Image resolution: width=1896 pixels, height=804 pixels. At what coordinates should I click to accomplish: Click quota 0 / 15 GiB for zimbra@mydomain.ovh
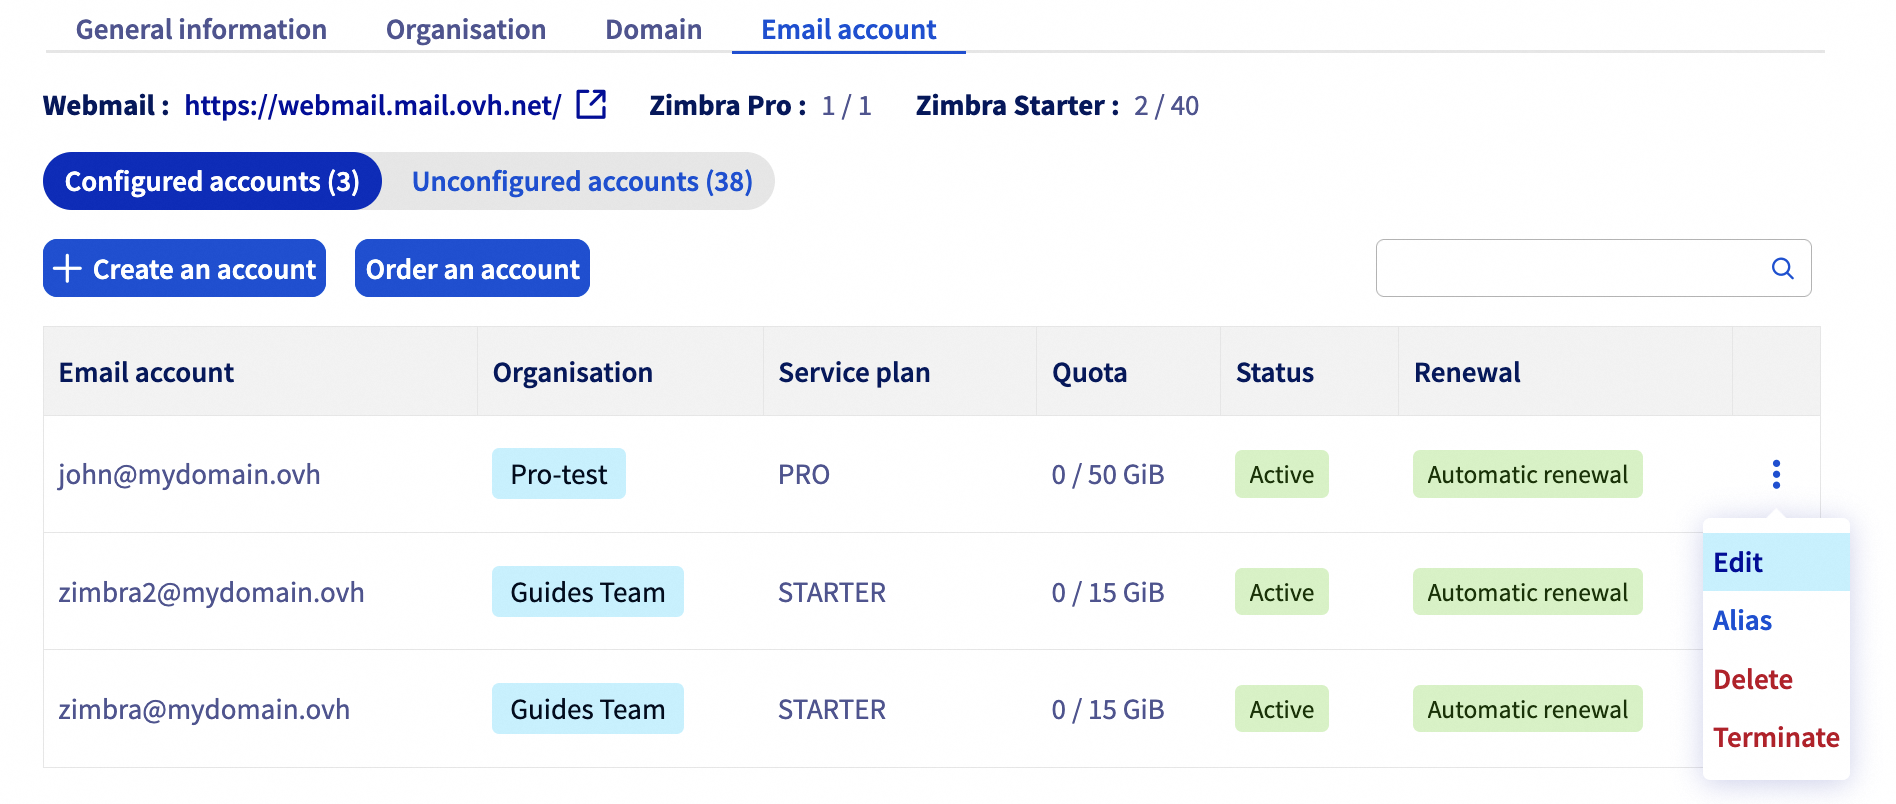click(x=1108, y=709)
